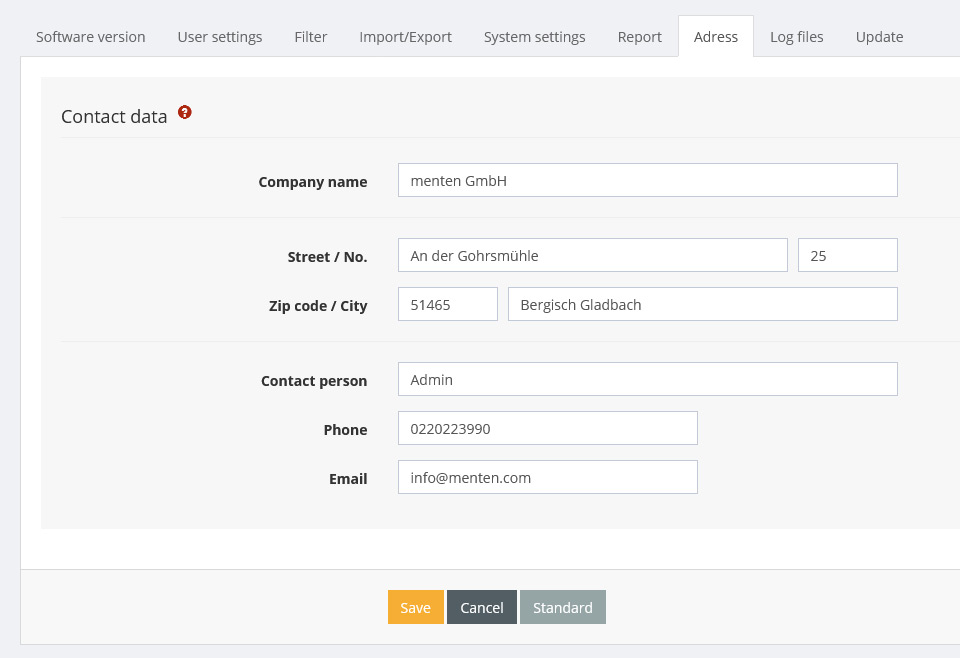This screenshot has width=960, height=658.
Task: Click the City field containing Bergisch Gladbach
Action: coord(702,304)
